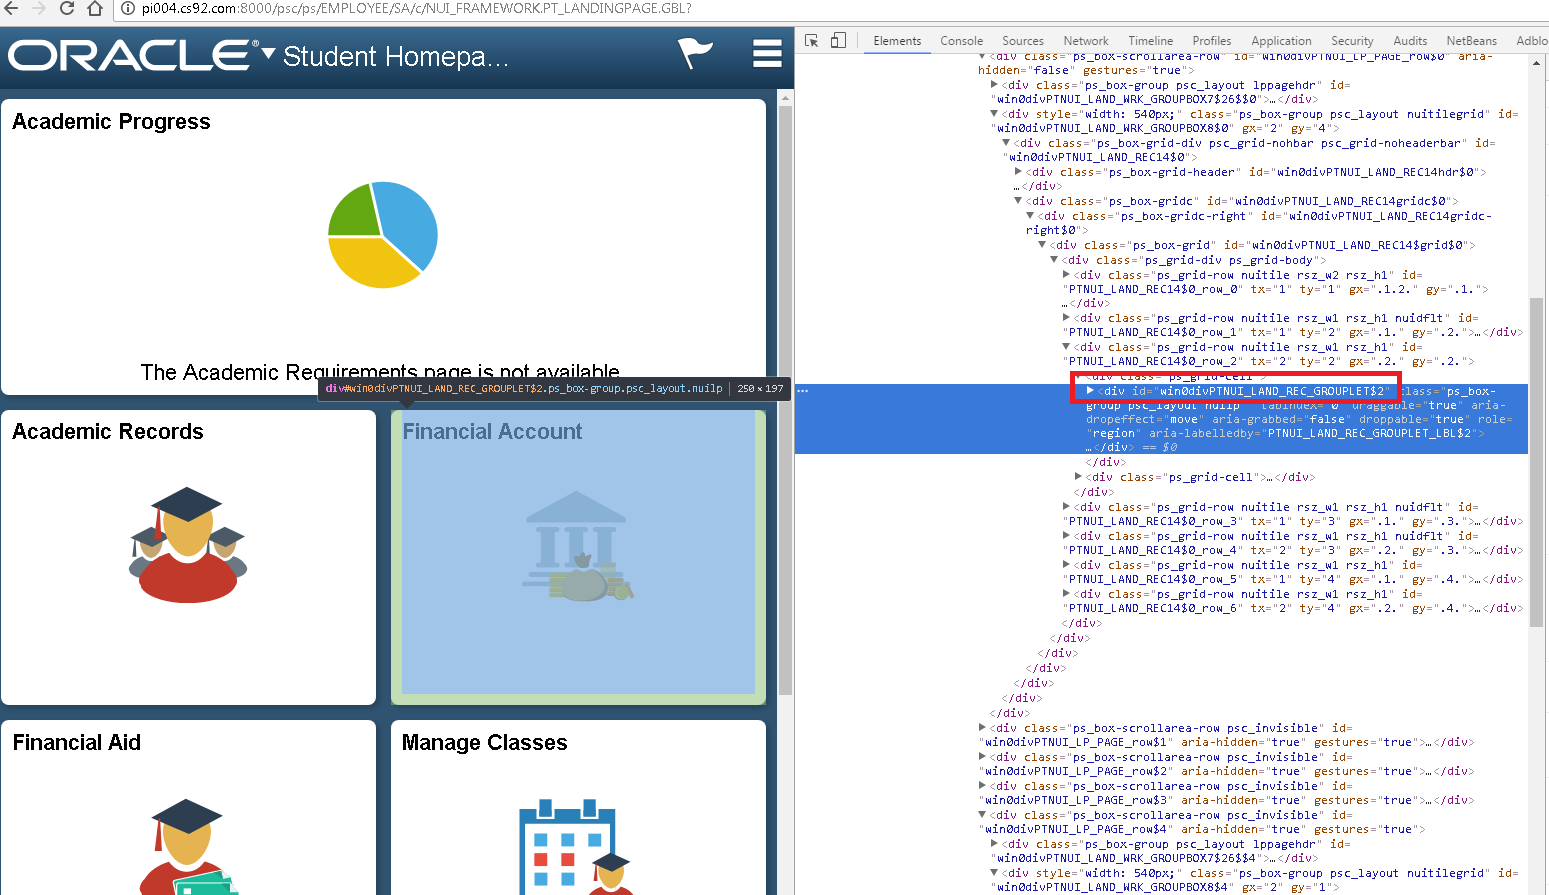Click the homepage vertical scrollbar
Viewport: 1549px width, 895px height.
[x=785, y=400]
